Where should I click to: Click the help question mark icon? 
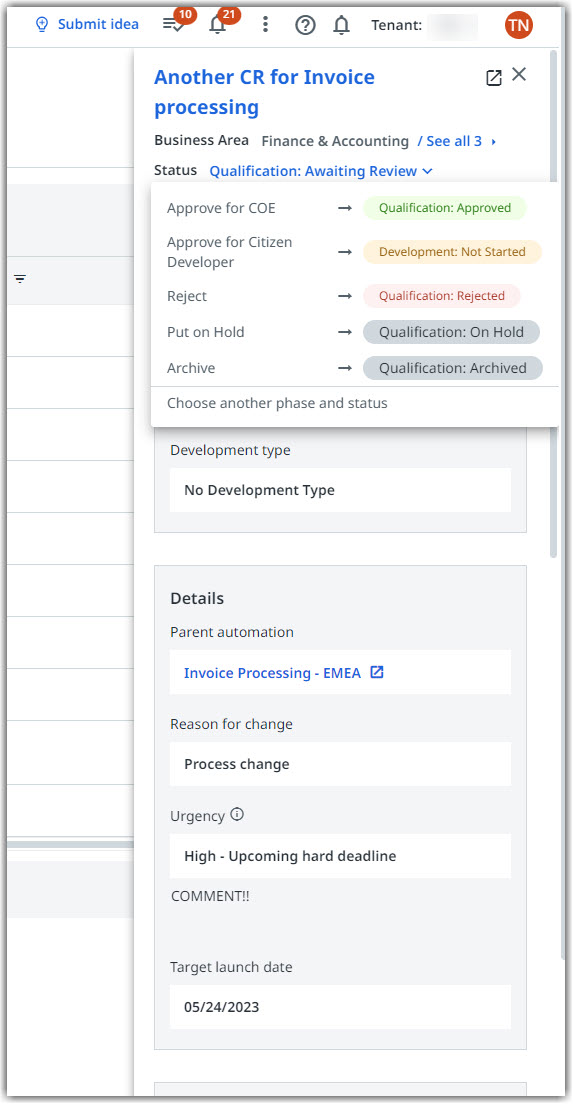(x=305, y=25)
